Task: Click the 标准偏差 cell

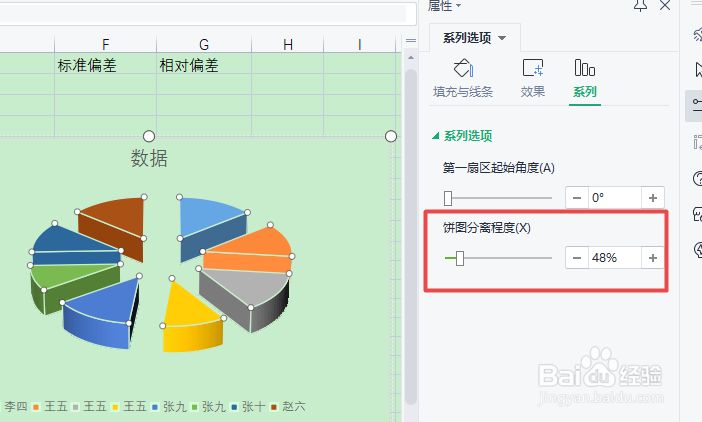Action: tap(106, 65)
